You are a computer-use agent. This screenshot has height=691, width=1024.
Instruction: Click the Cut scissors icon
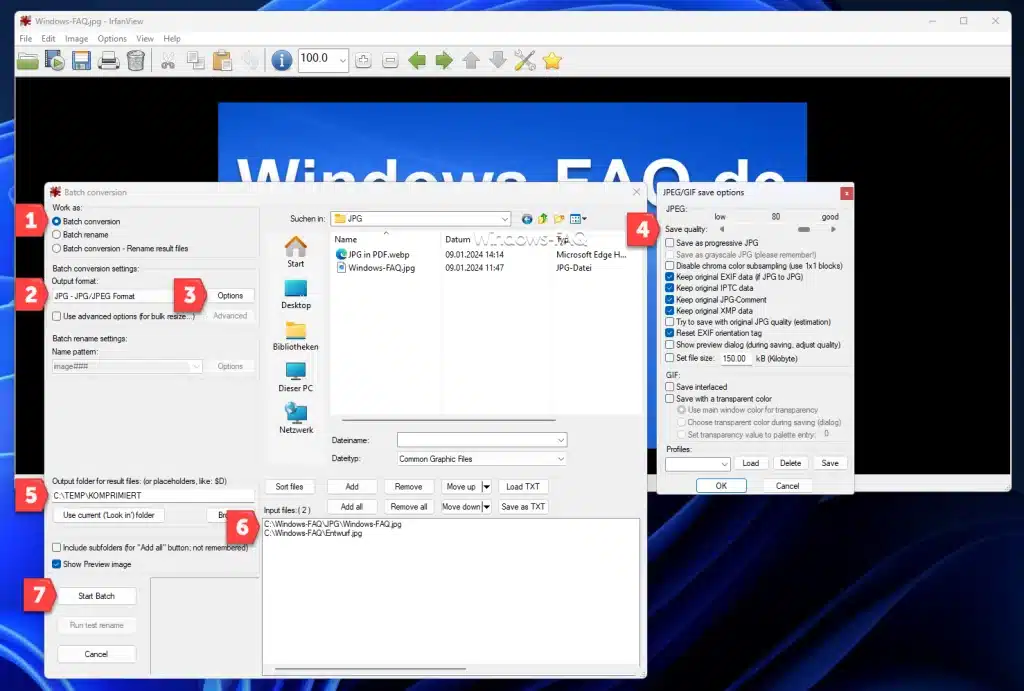click(x=168, y=61)
